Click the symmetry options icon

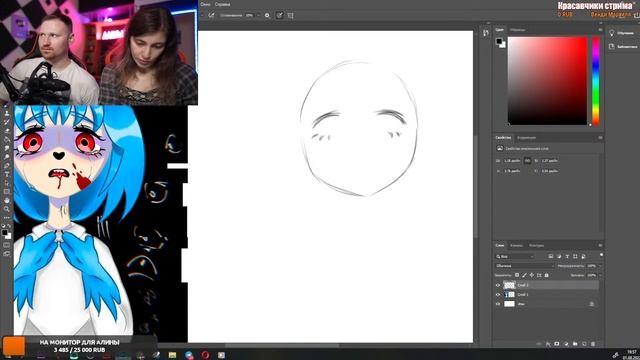(291, 16)
